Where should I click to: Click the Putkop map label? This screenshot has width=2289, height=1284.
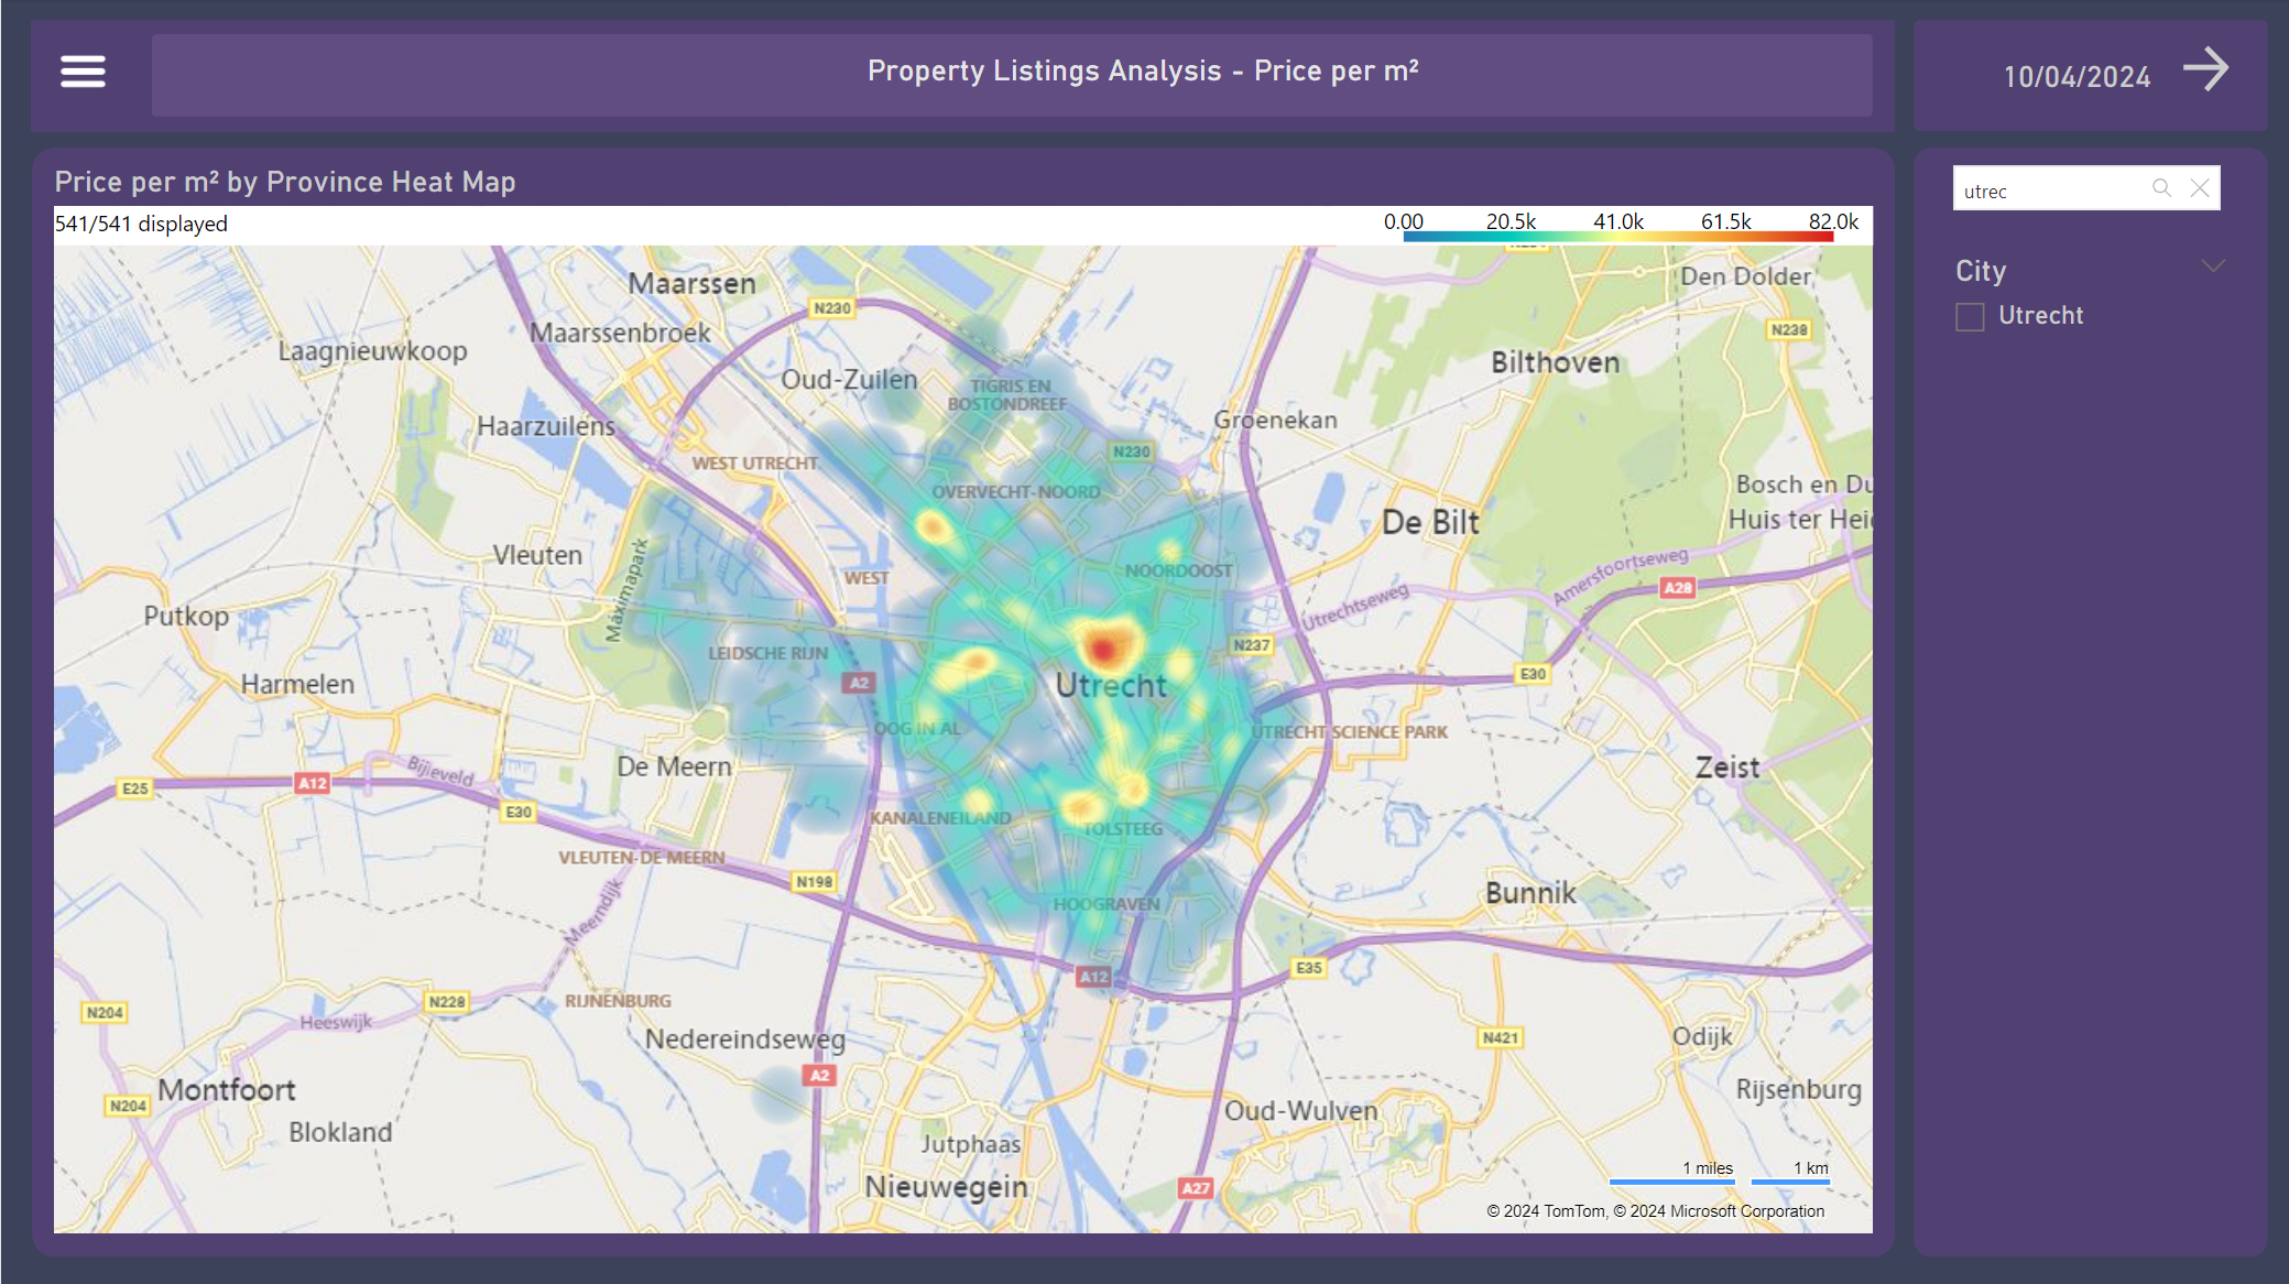[x=186, y=616]
